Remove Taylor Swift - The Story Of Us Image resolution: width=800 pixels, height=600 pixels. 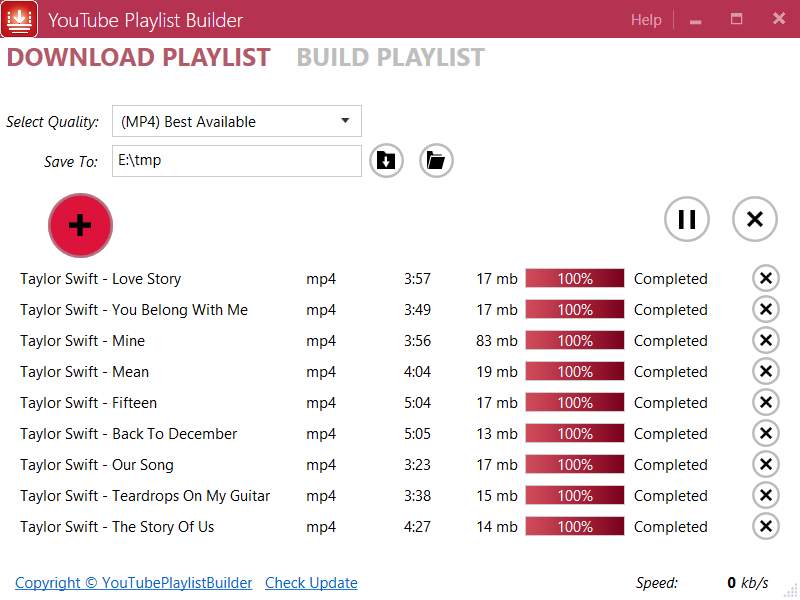765,527
